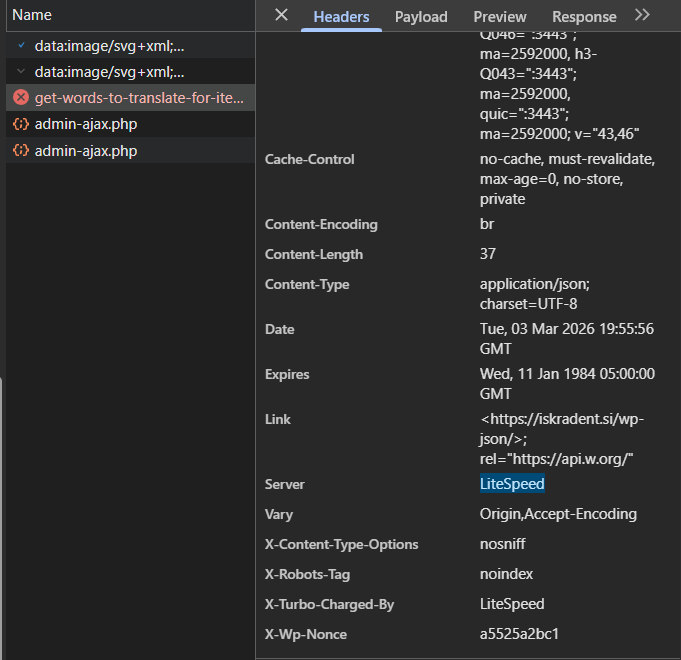Click the Expires header date value
The width and height of the screenshot is (681, 660).
tap(567, 375)
